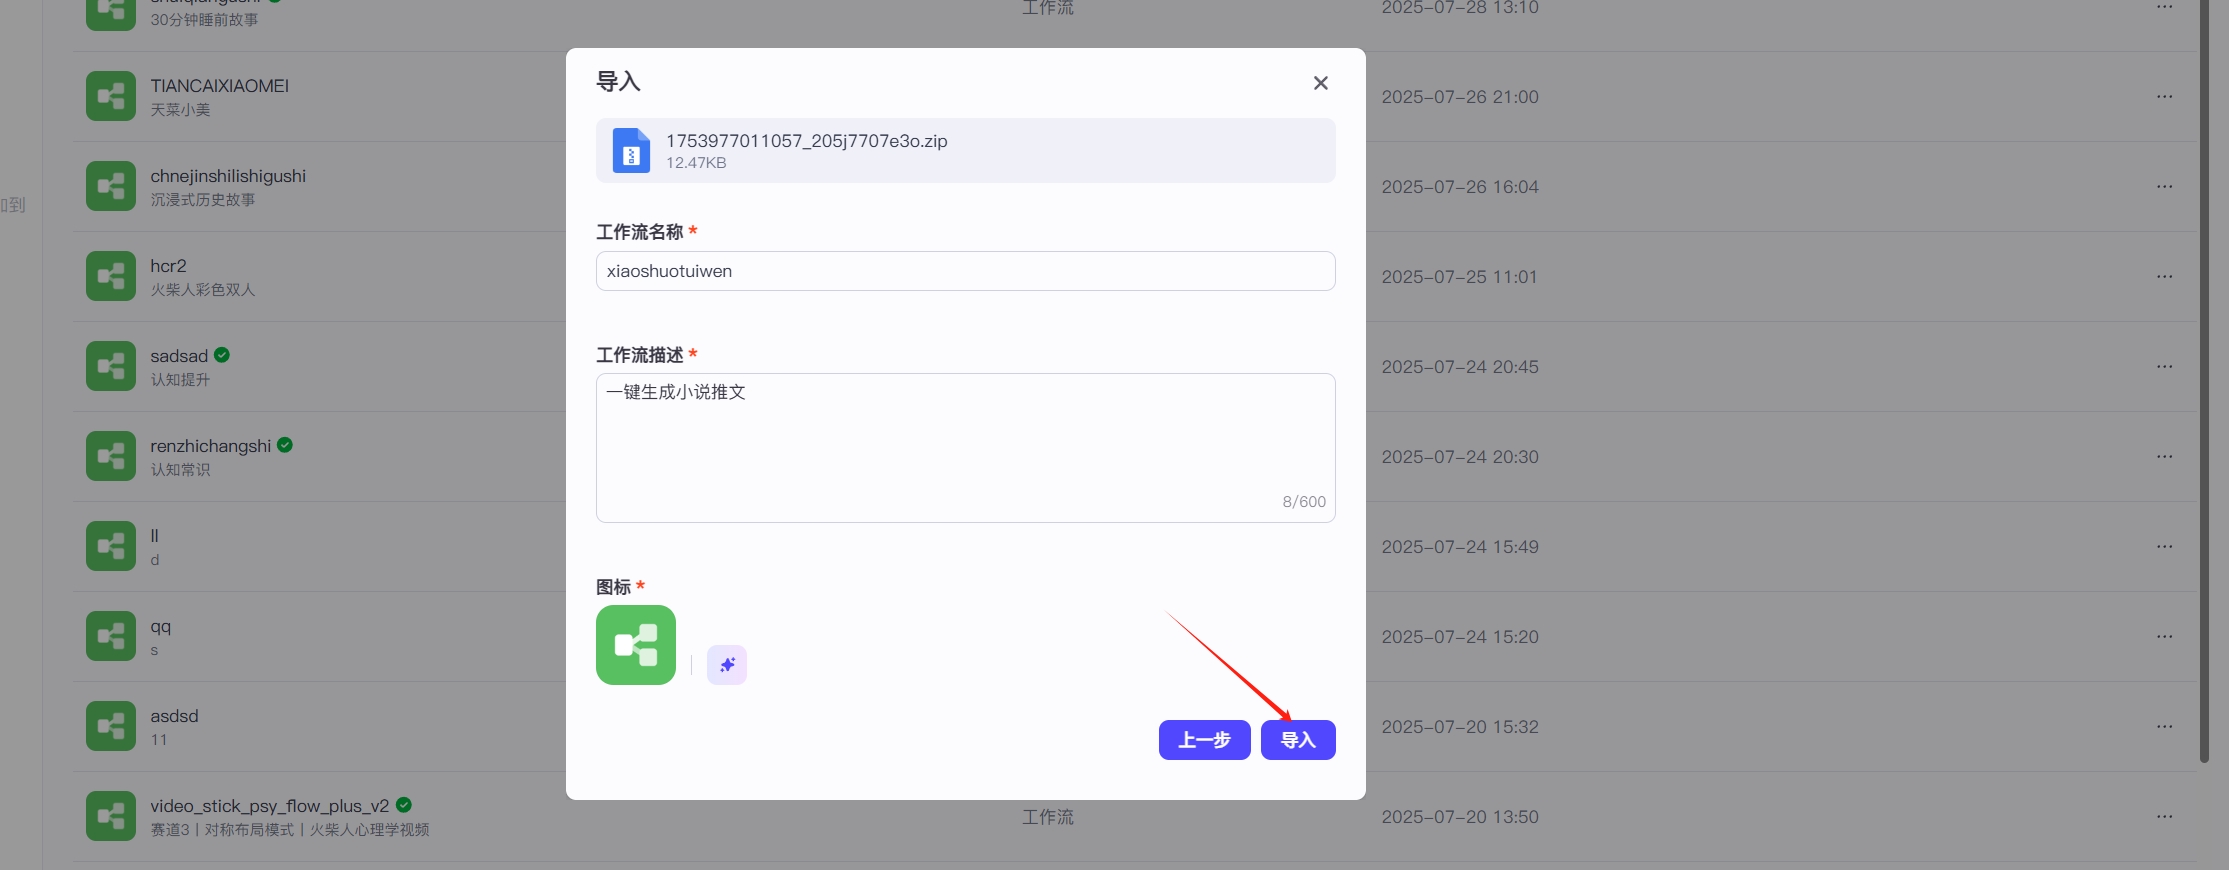Click the AI generate icon sparkle button

coord(726,665)
